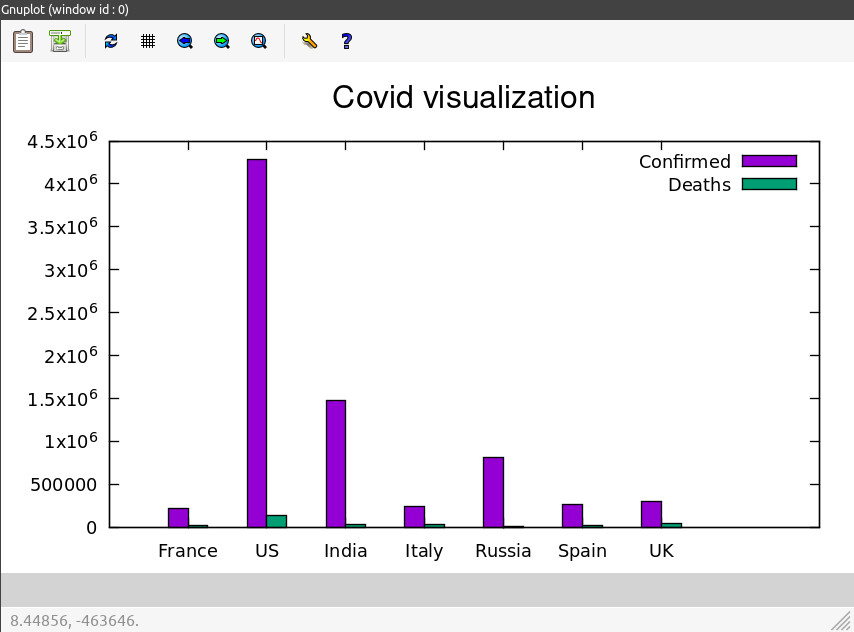Image resolution: width=854 pixels, height=632 pixels.
Task: Go forward to the next zoom state
Action: tap(222, 41)
